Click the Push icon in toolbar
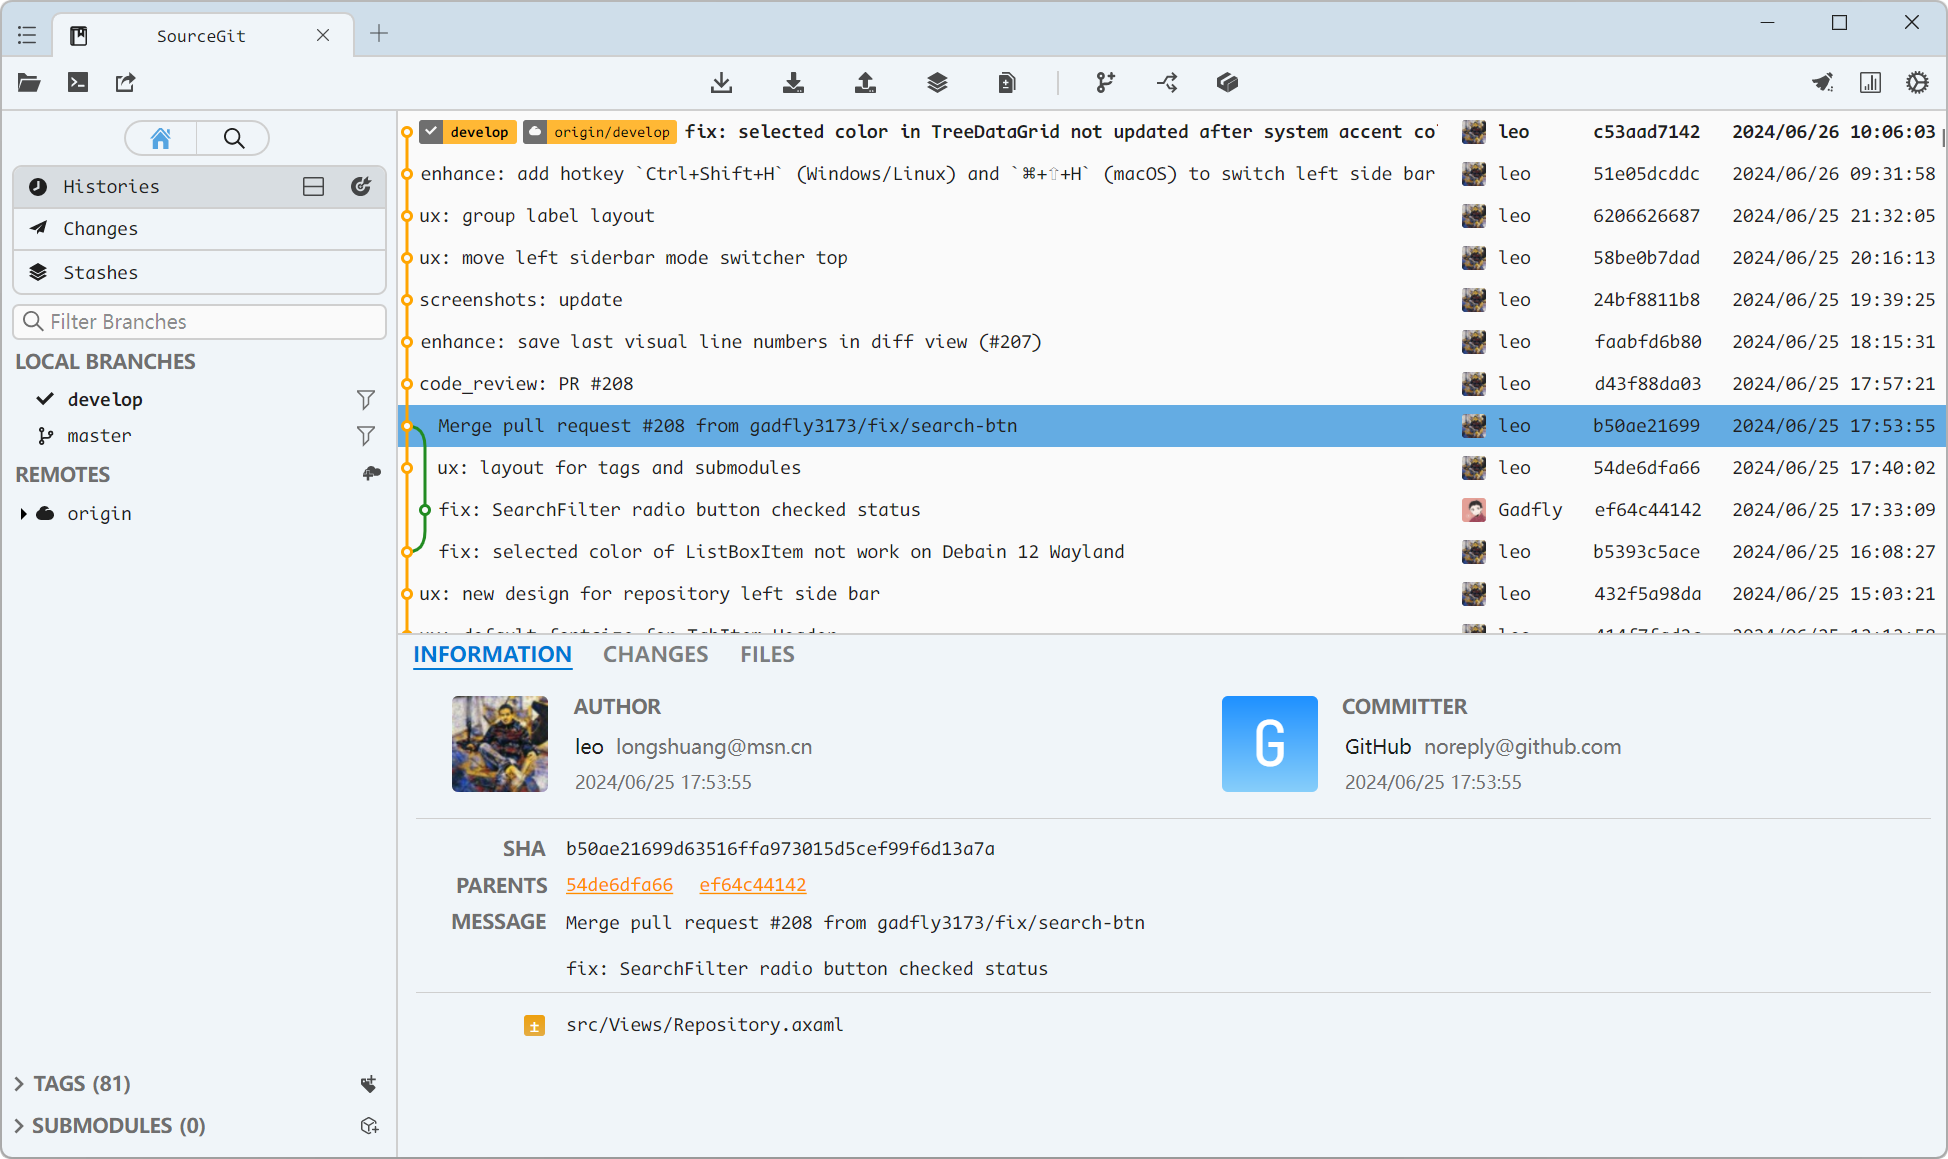1948x1159 pixels. point(865,83)
